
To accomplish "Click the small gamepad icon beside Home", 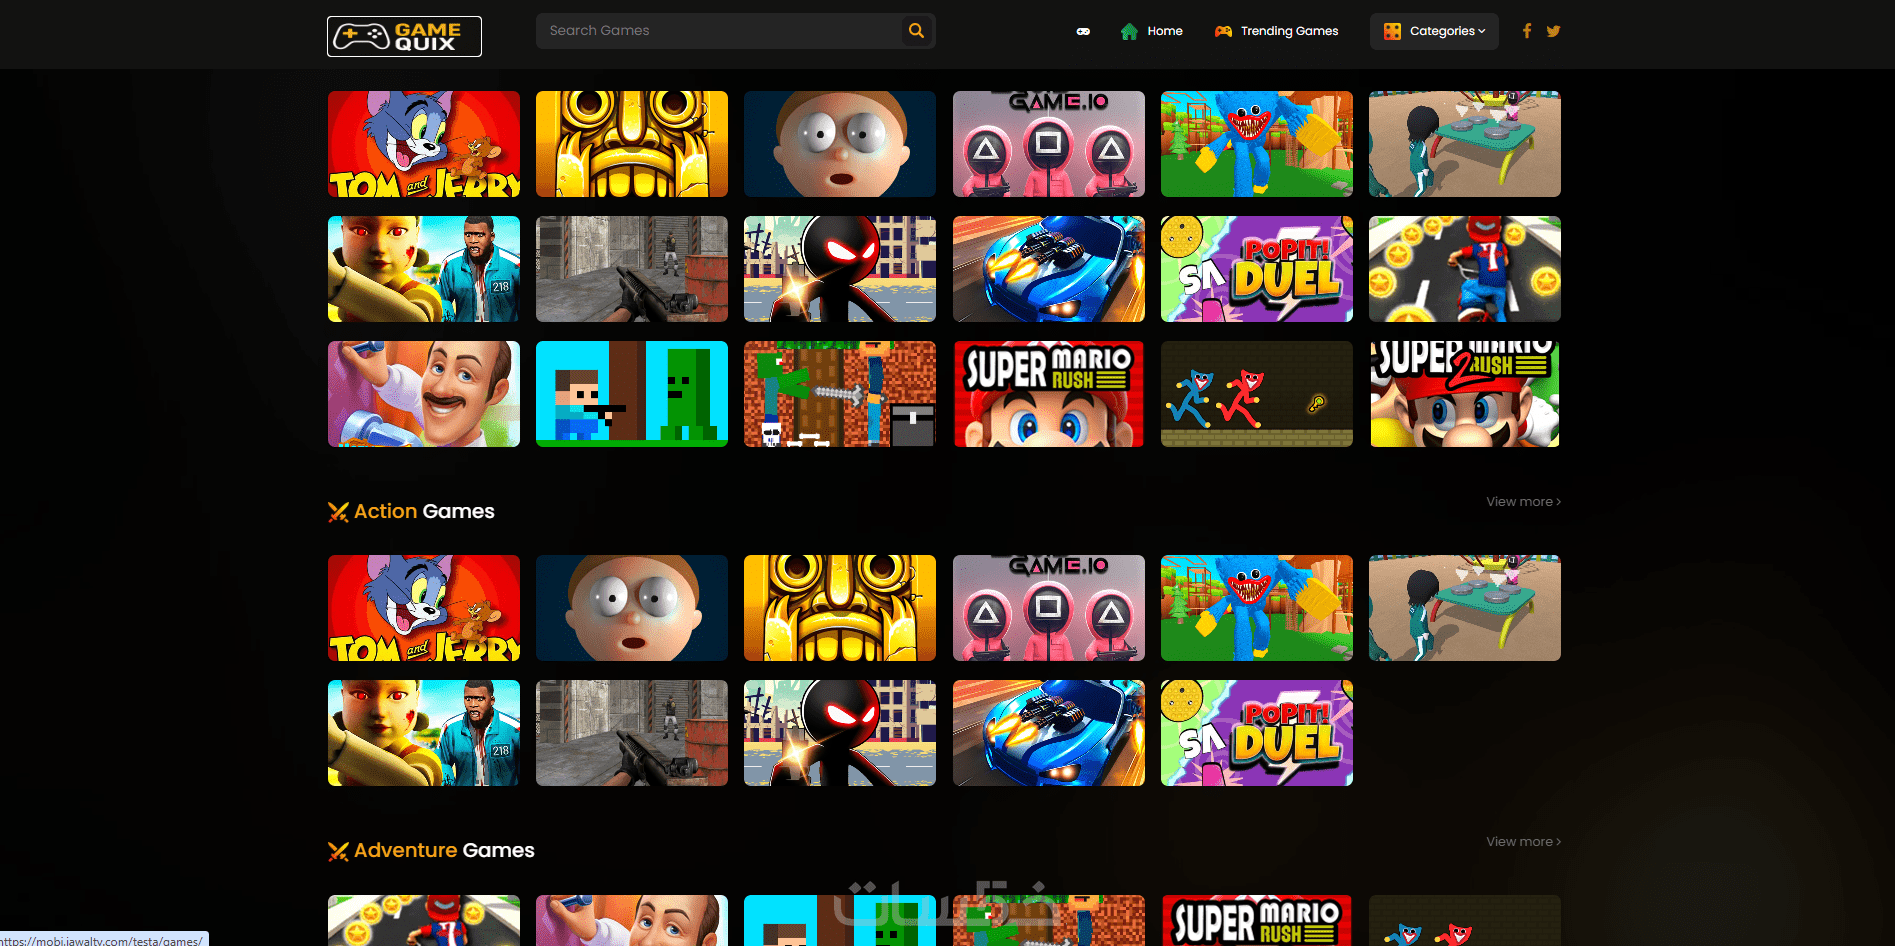I will [x=1083, y=31].
